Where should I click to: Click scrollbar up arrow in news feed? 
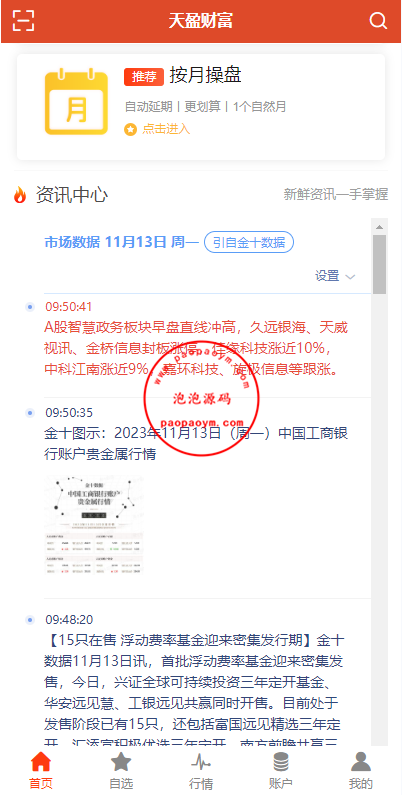(379, 226)
